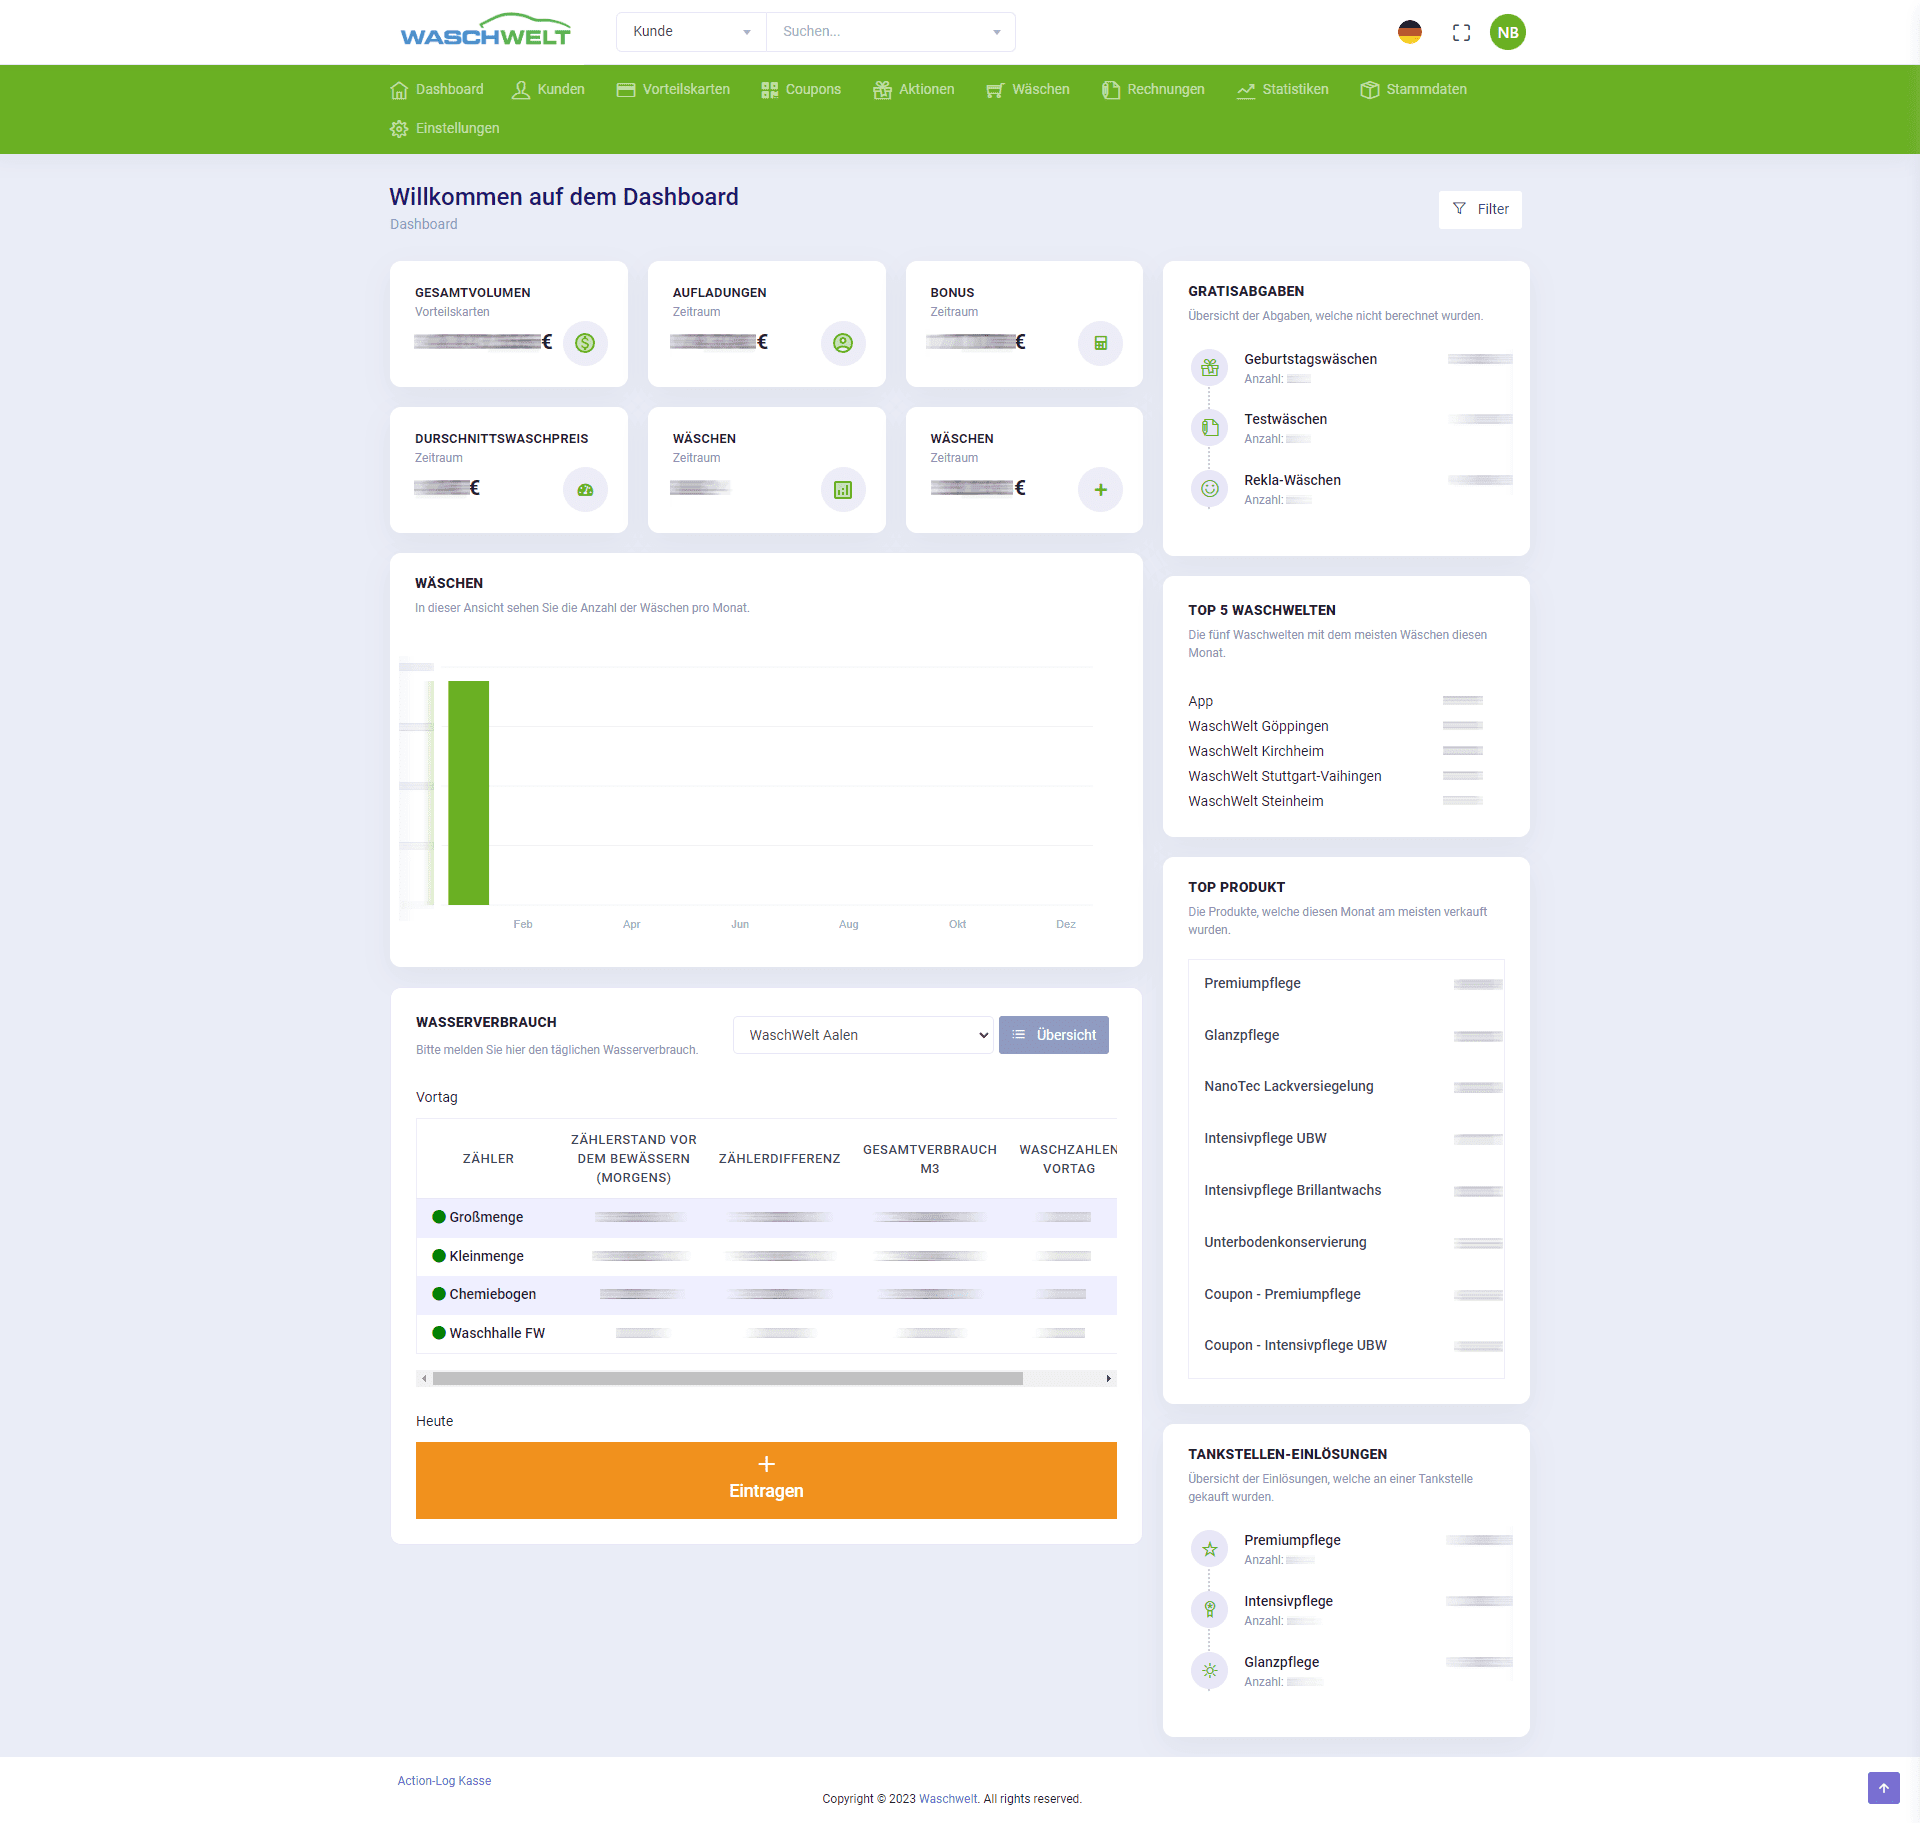This screenshot has height=1823, width=1920.
Task: Click the Tankstellen Glanzpflege sun icon
Action: (1210, 1670)
